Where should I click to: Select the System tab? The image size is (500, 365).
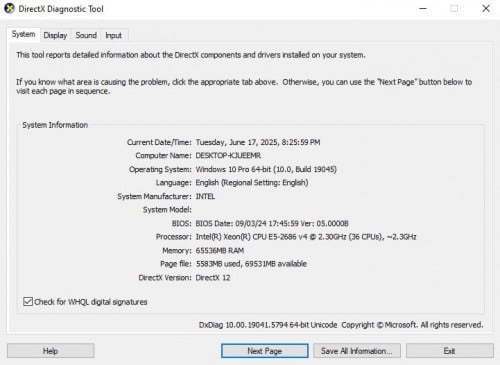click(x=23, y=34)
